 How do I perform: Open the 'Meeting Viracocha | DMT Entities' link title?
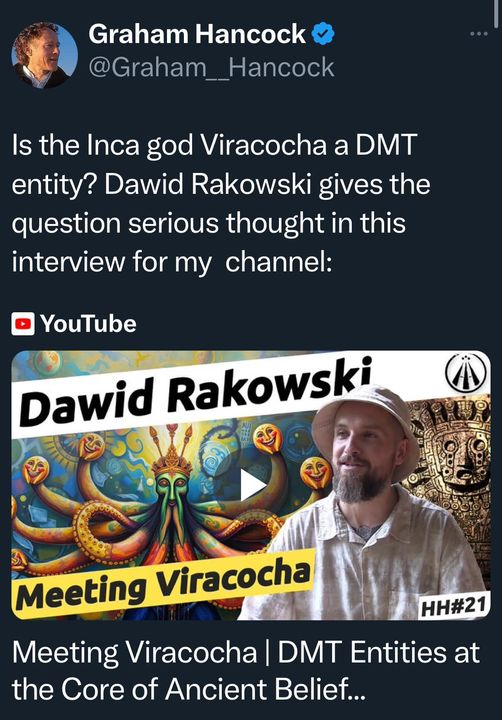coord(246,652)
